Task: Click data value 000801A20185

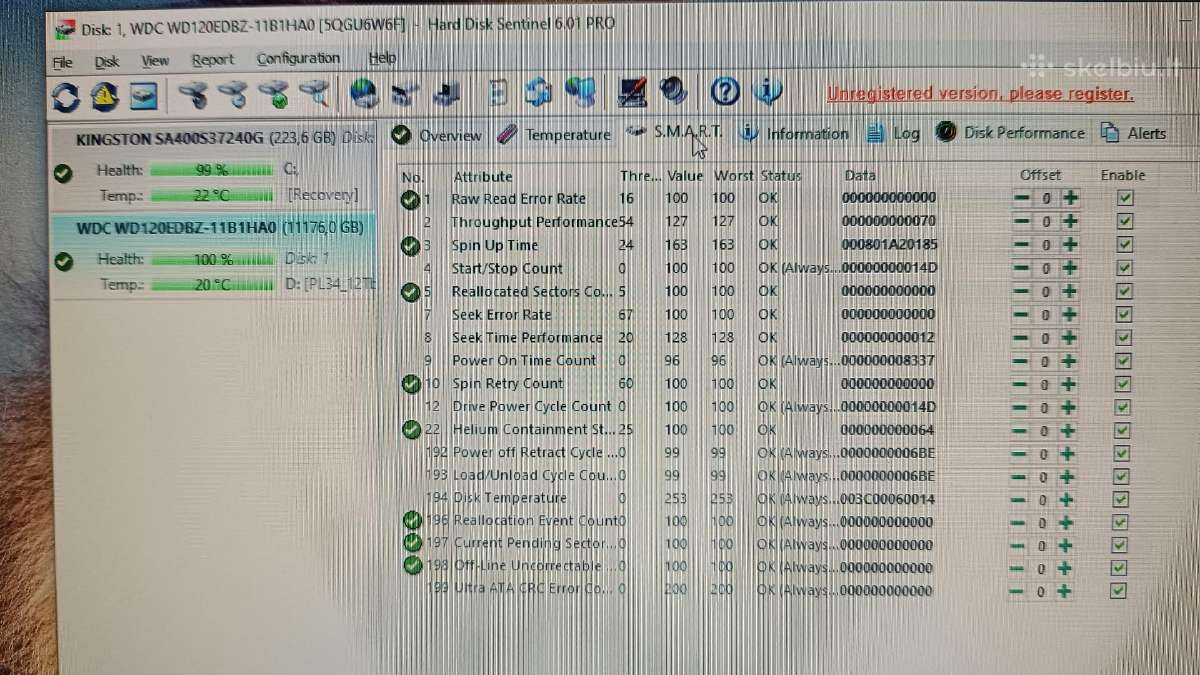Action: [x=890, y=245]
